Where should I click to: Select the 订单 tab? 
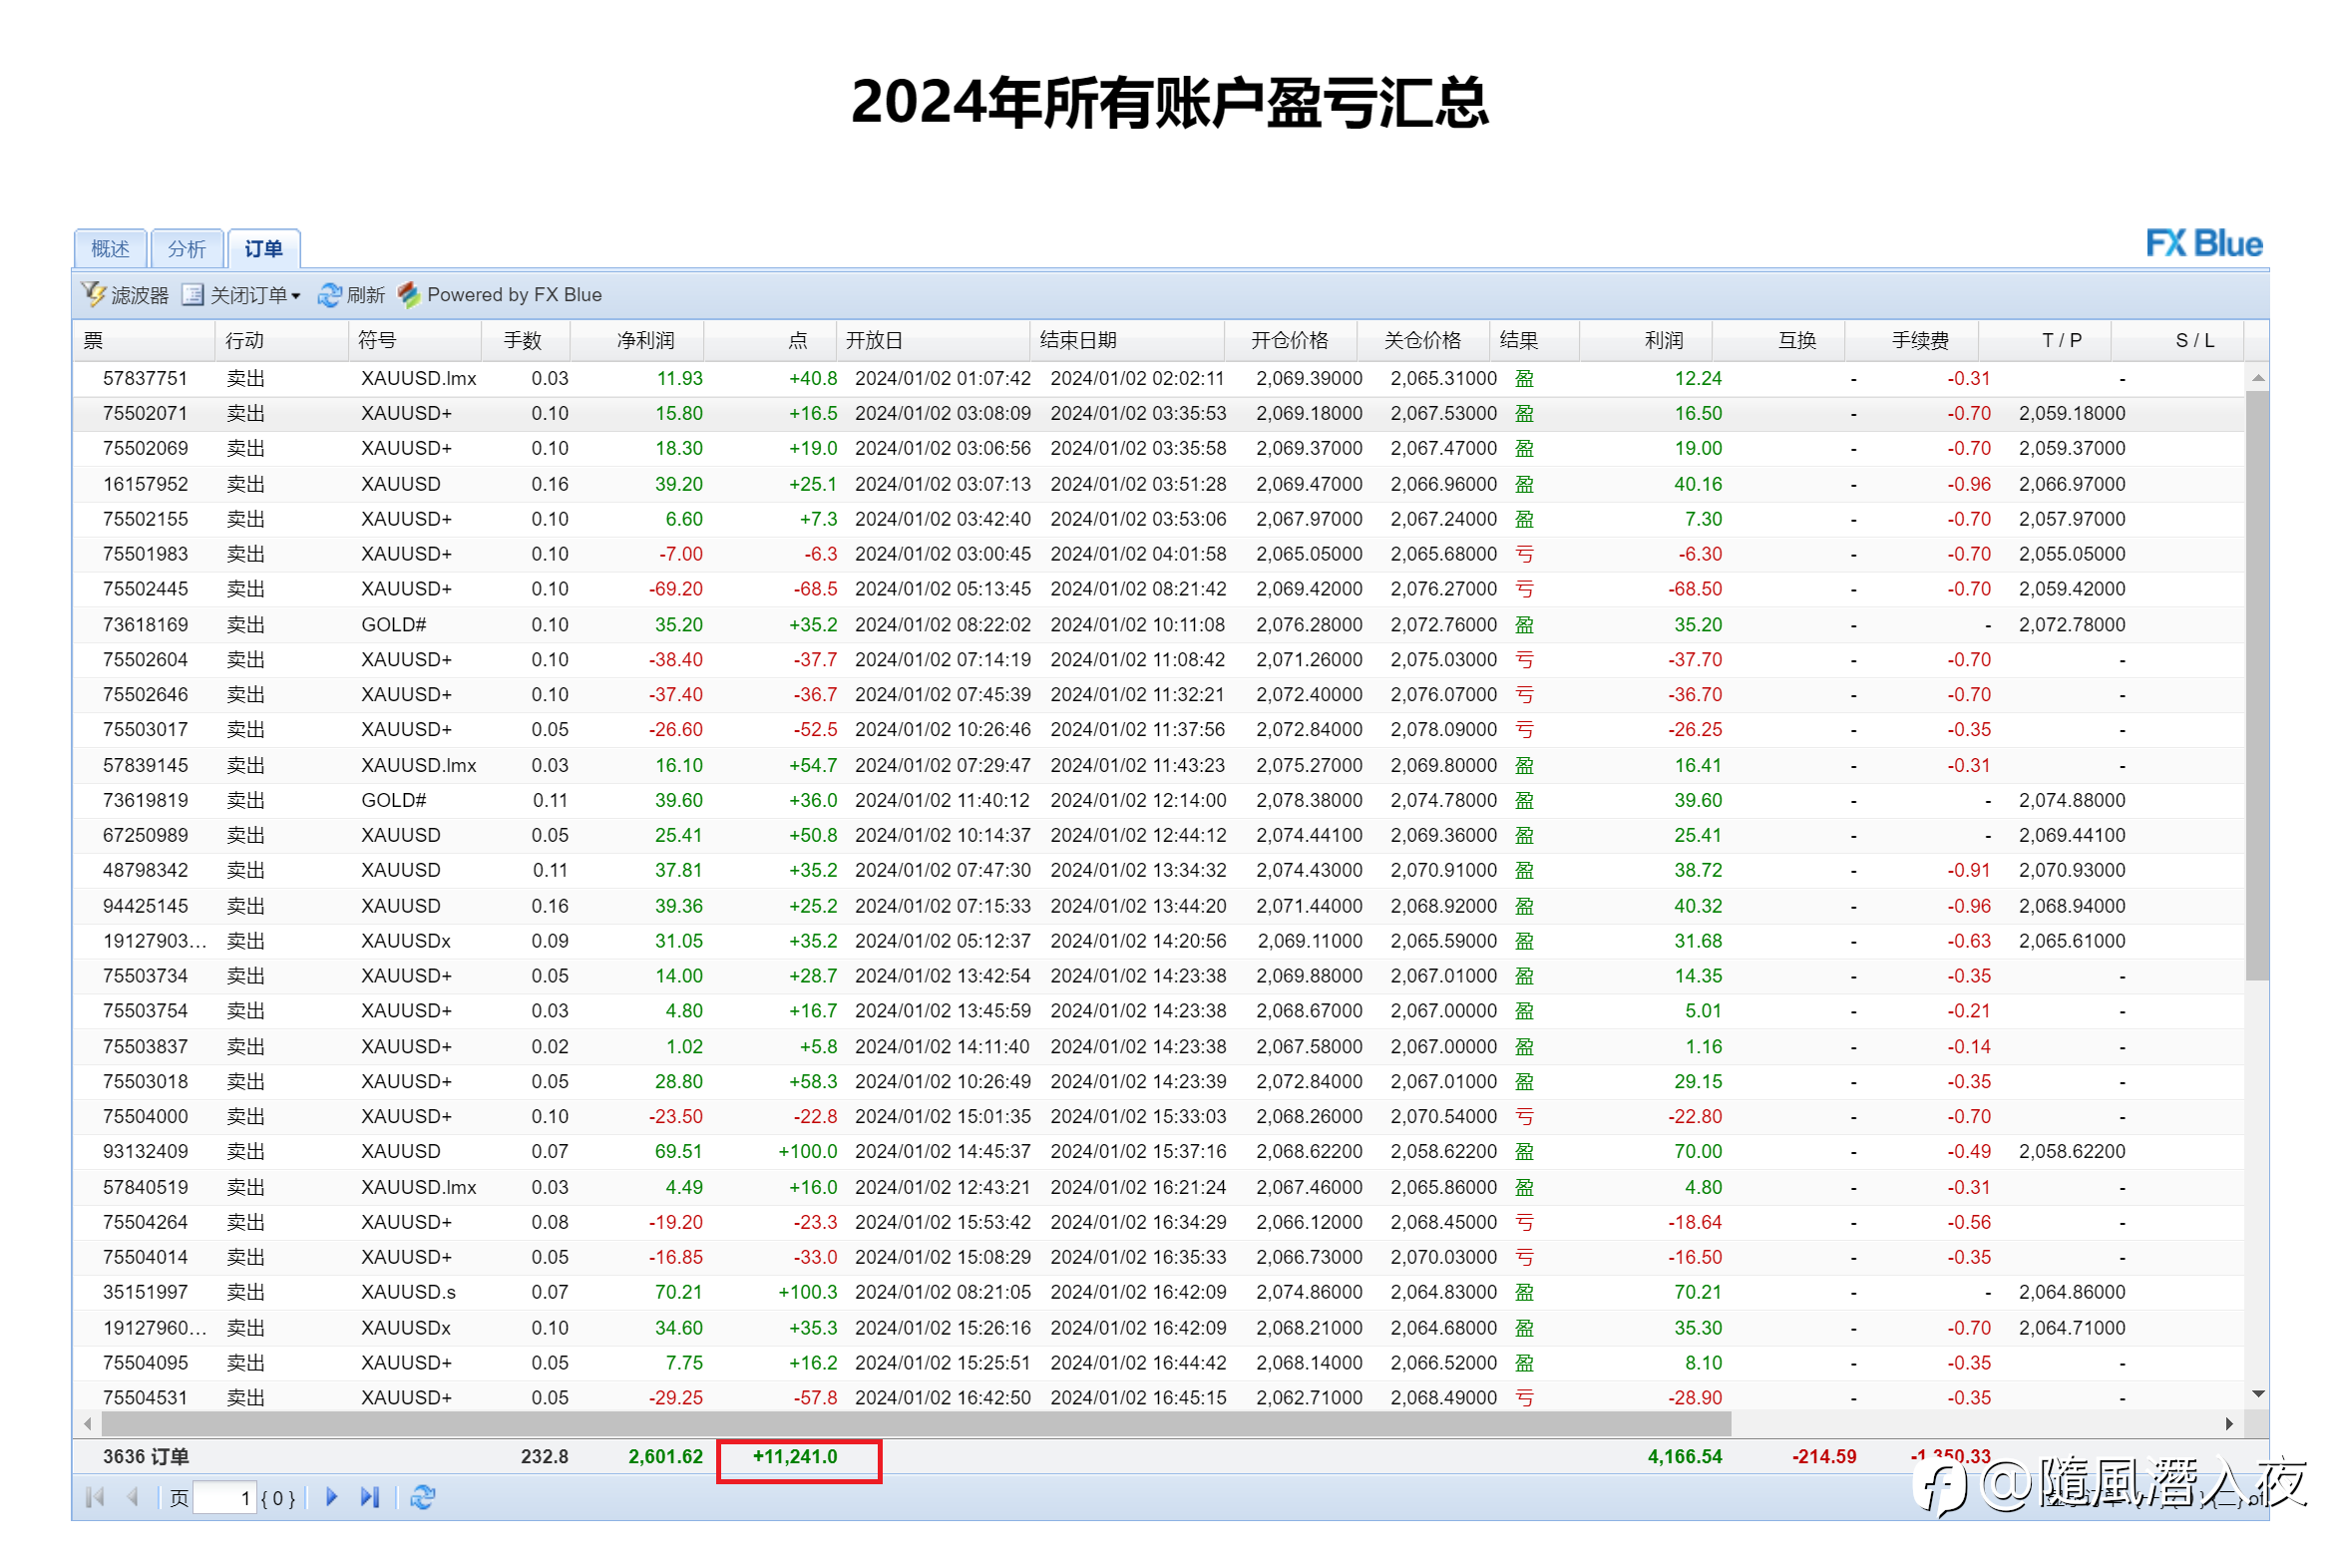(x=264, y=248)
